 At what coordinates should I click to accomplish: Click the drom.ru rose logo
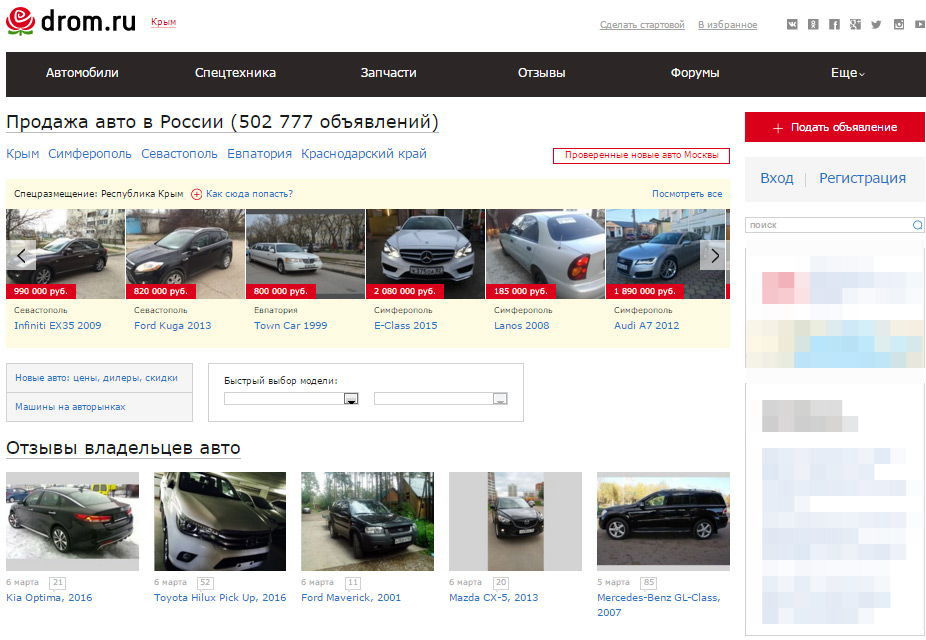tap(20, 21)
